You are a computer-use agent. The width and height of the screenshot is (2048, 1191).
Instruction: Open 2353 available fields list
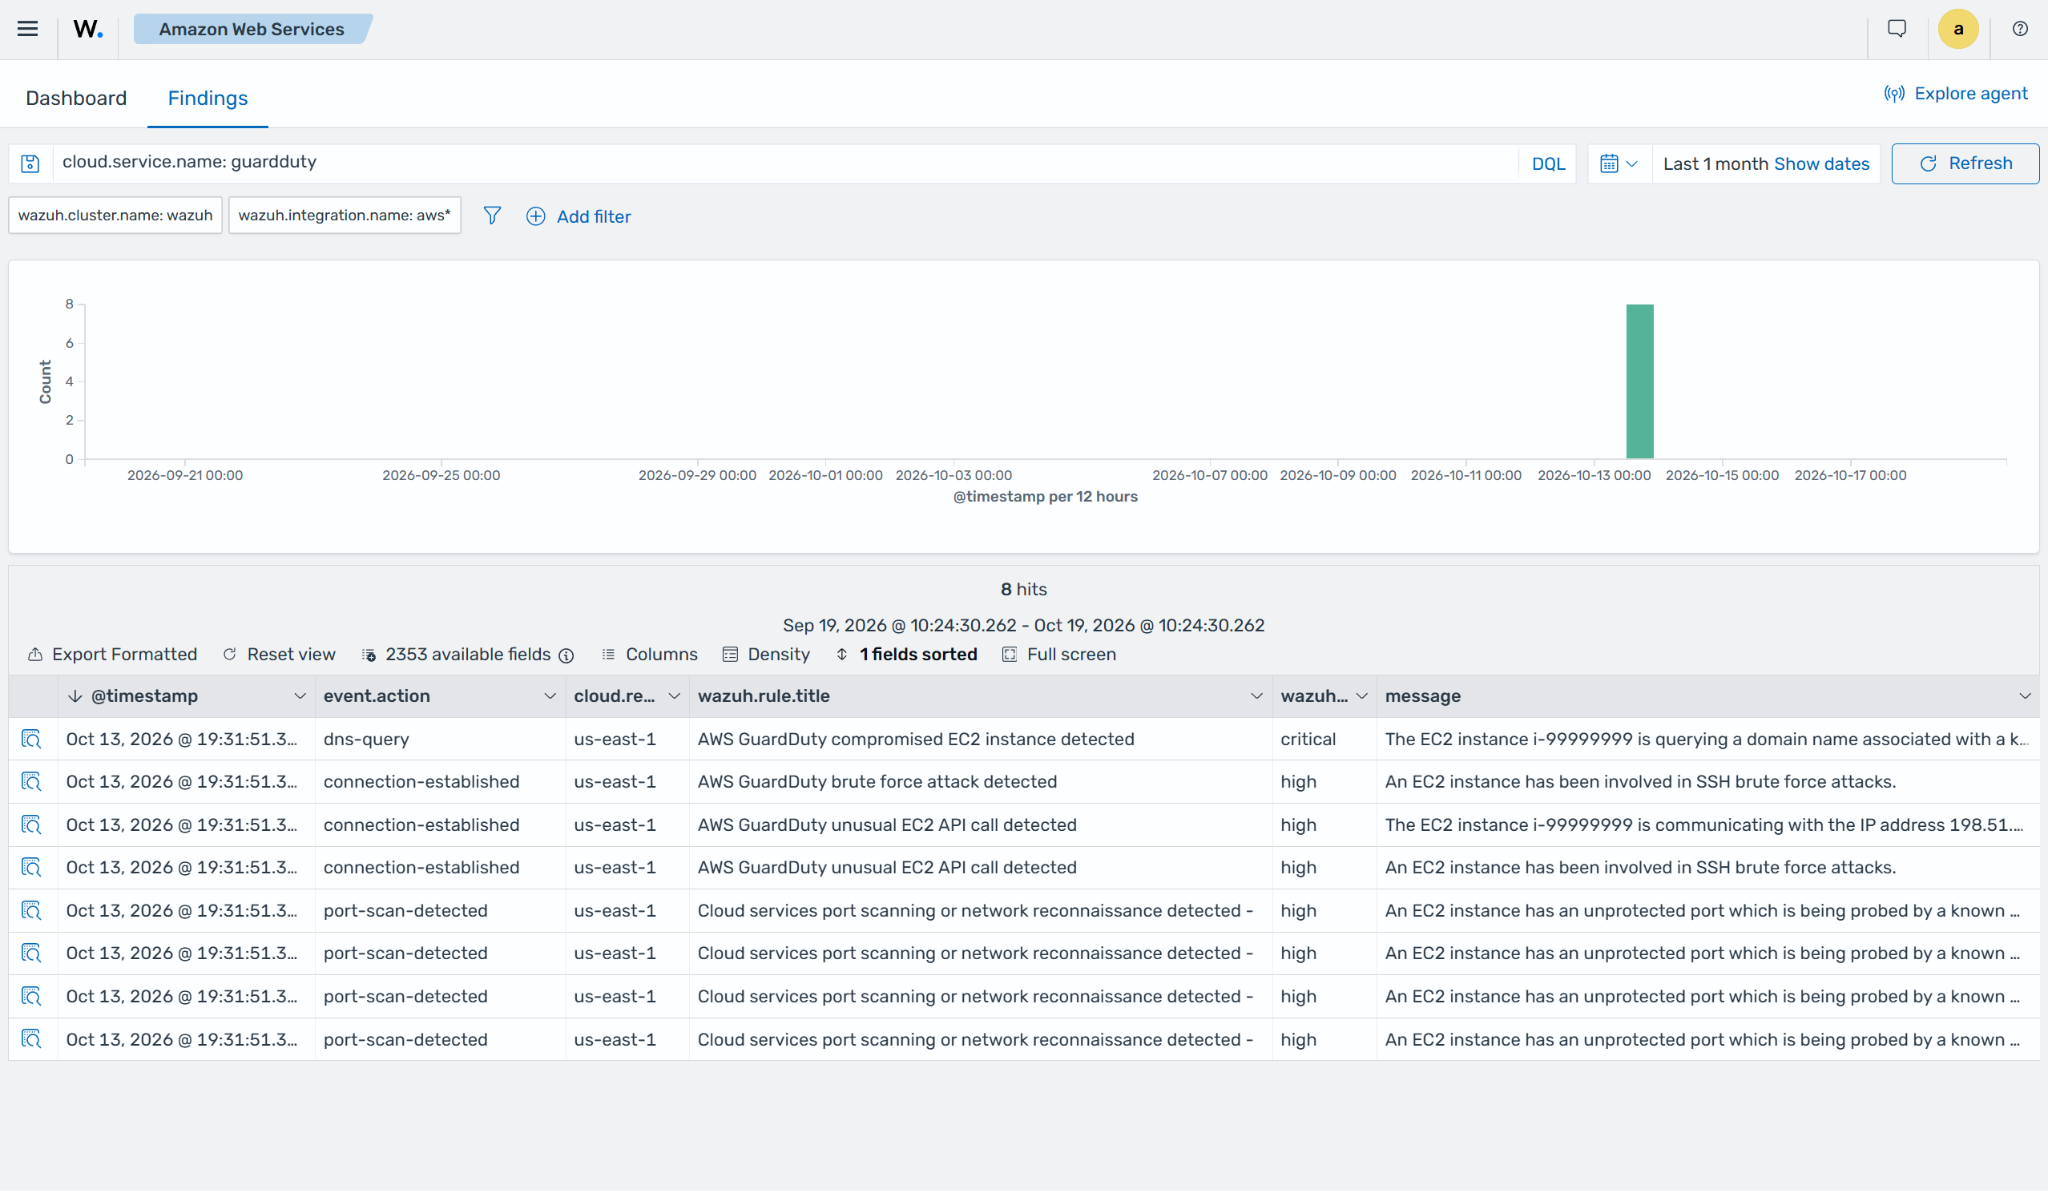[x=458, y=654]
